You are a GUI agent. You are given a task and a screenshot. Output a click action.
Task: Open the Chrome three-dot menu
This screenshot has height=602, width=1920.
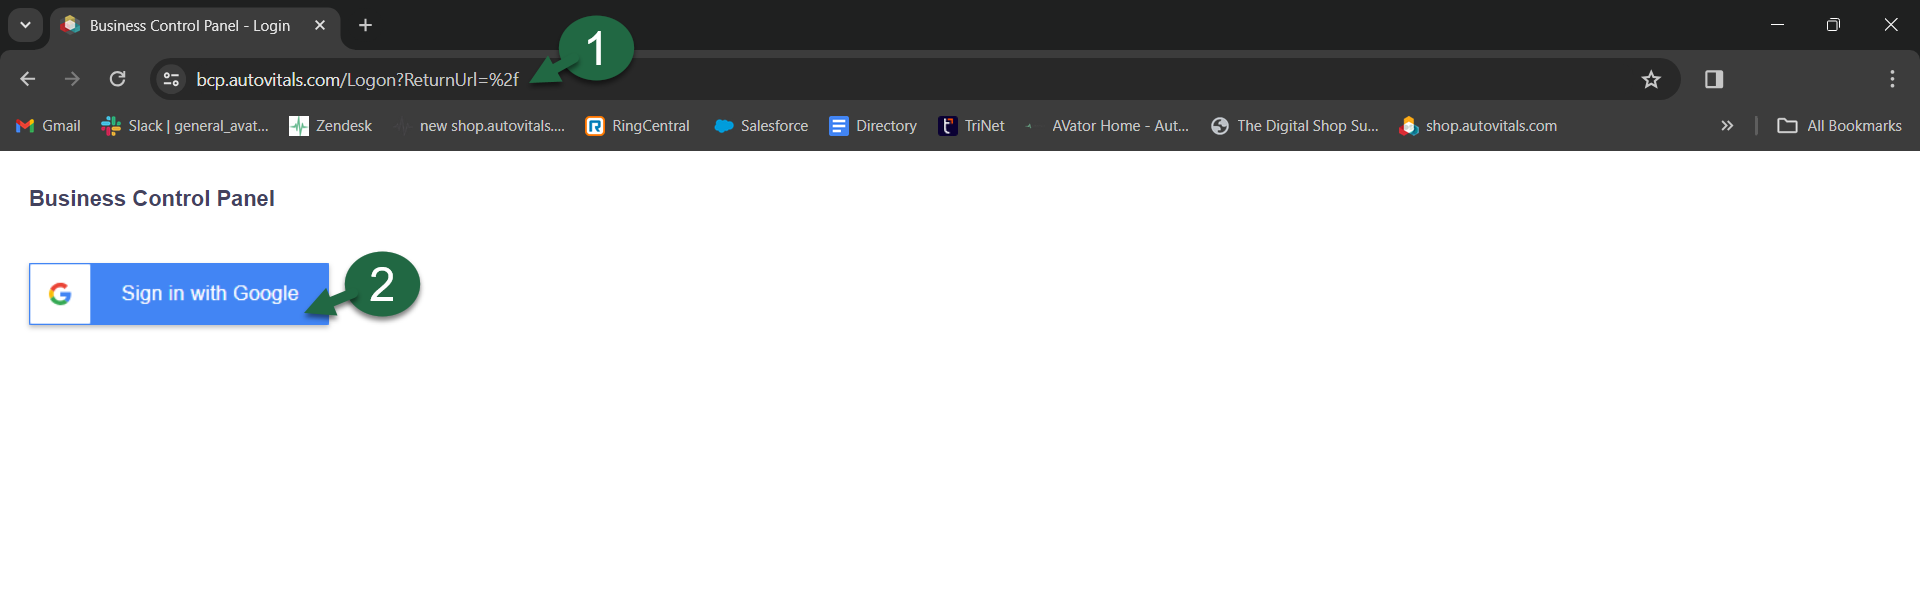[1891, 79]
